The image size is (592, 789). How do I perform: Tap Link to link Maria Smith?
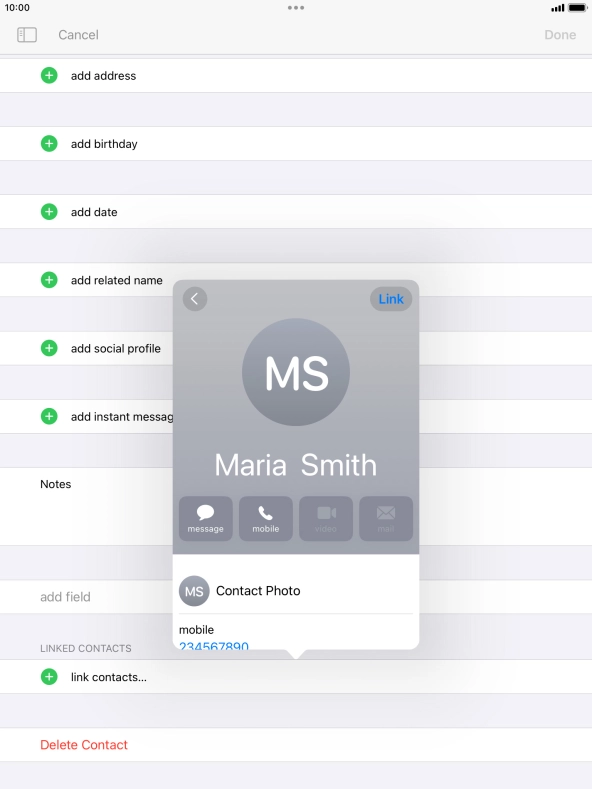pos(391,299)
